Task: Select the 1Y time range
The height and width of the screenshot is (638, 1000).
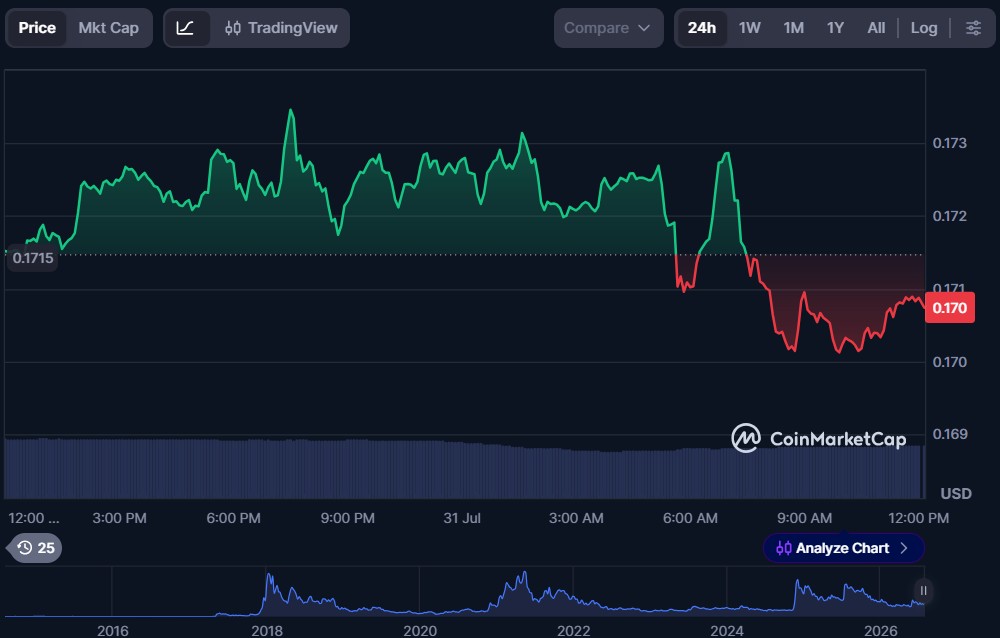Action: (835, 28)
